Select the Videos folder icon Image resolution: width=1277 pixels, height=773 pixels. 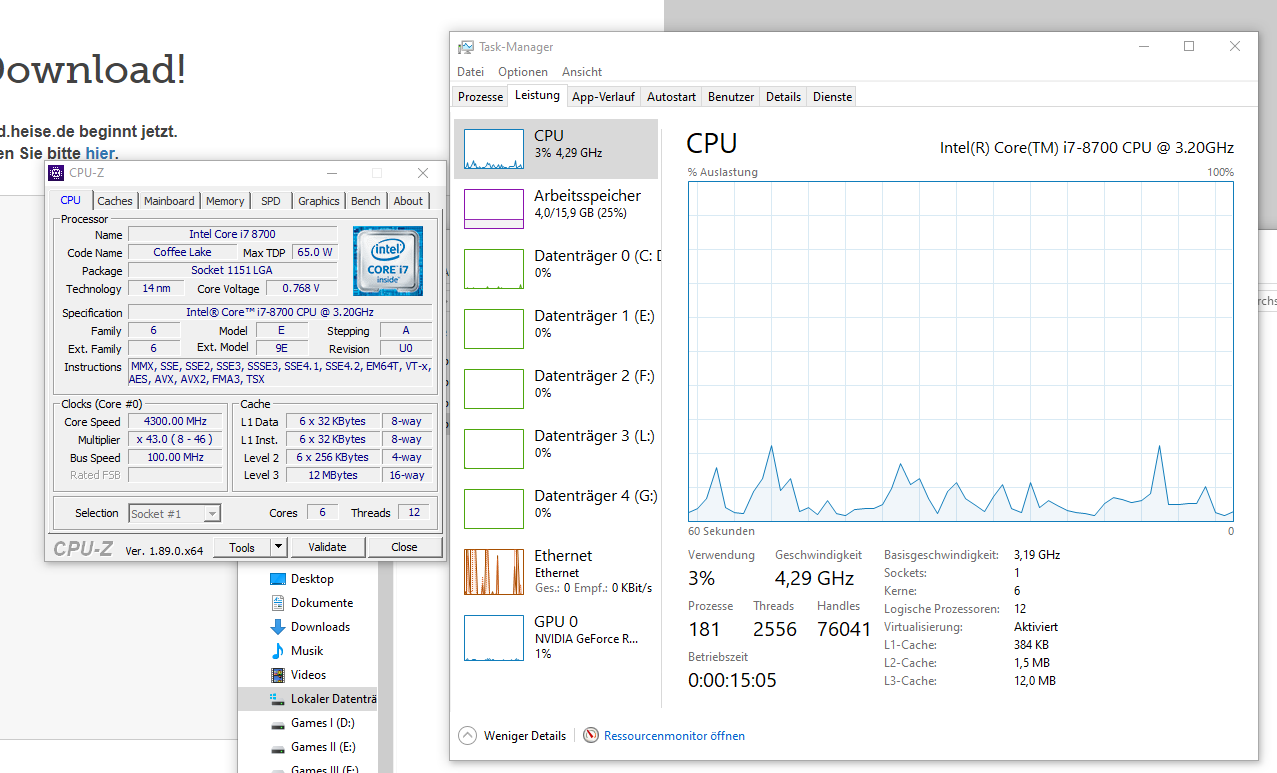pyautogui.click(x=278, y=675)
